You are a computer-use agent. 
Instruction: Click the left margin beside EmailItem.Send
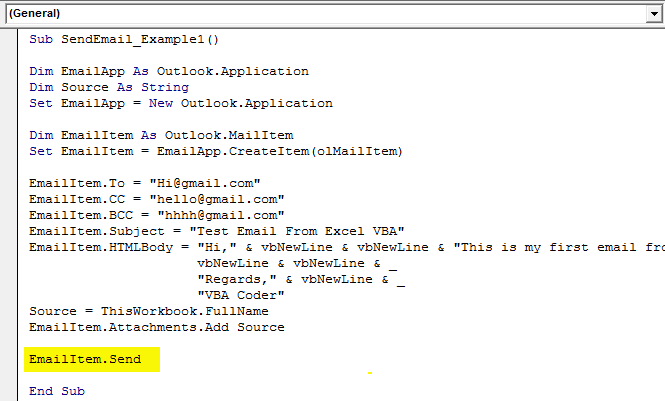(10, 359)
